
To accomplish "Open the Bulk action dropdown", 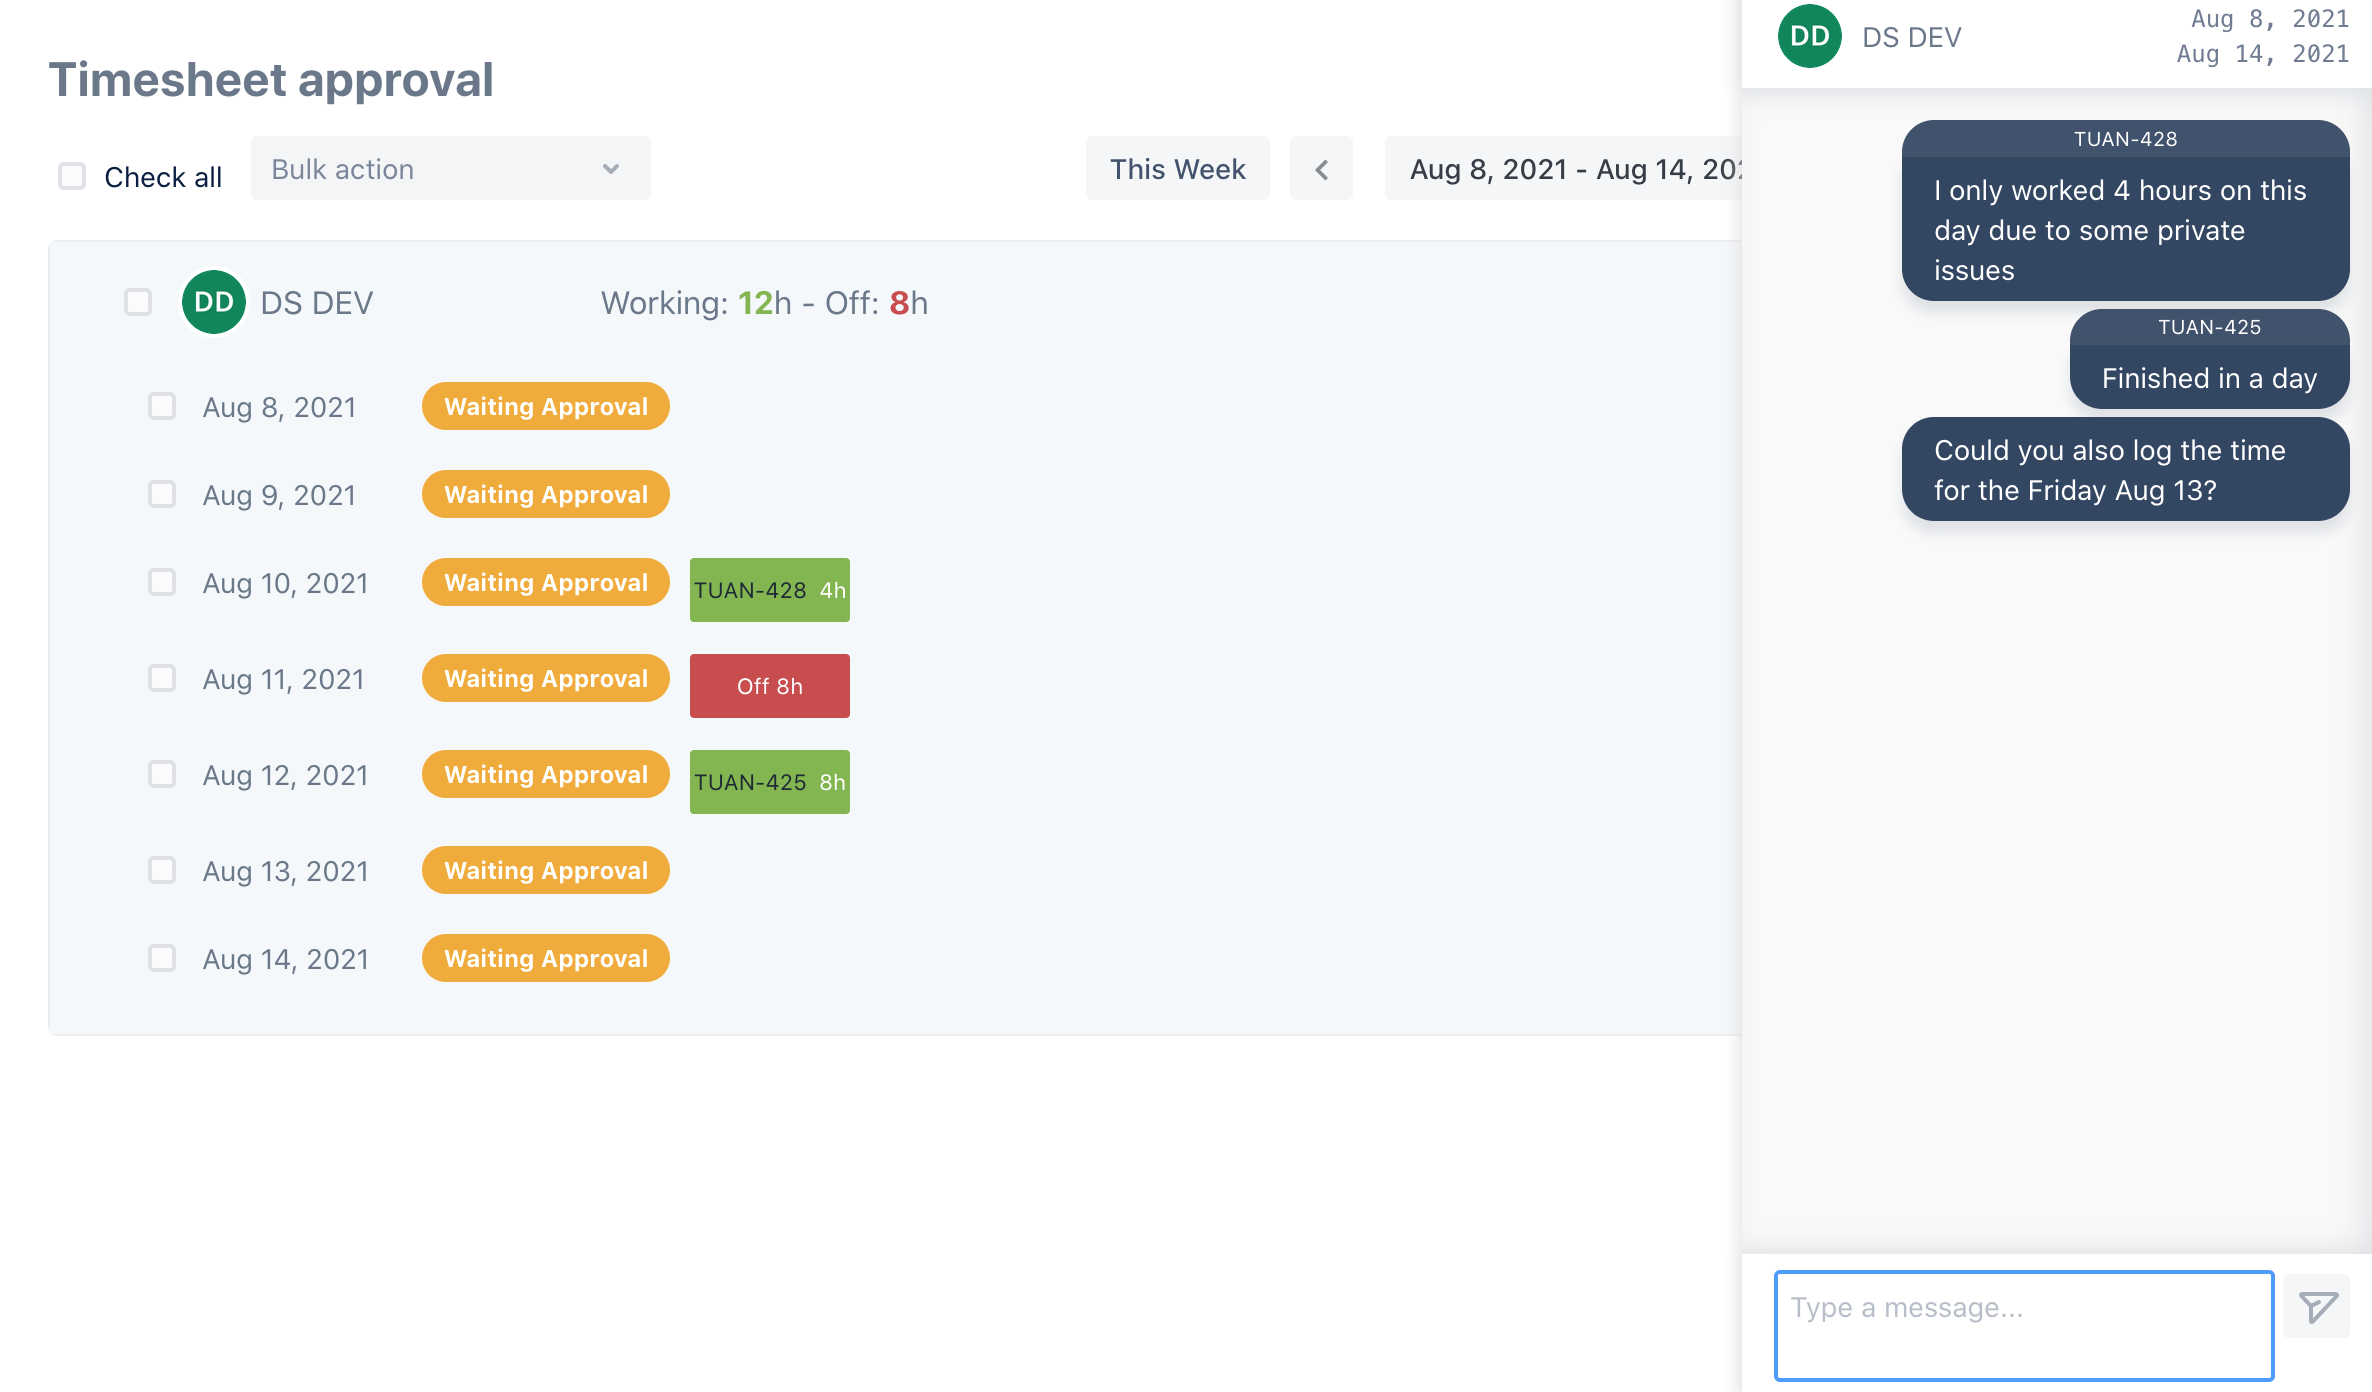I will [450, 169].
